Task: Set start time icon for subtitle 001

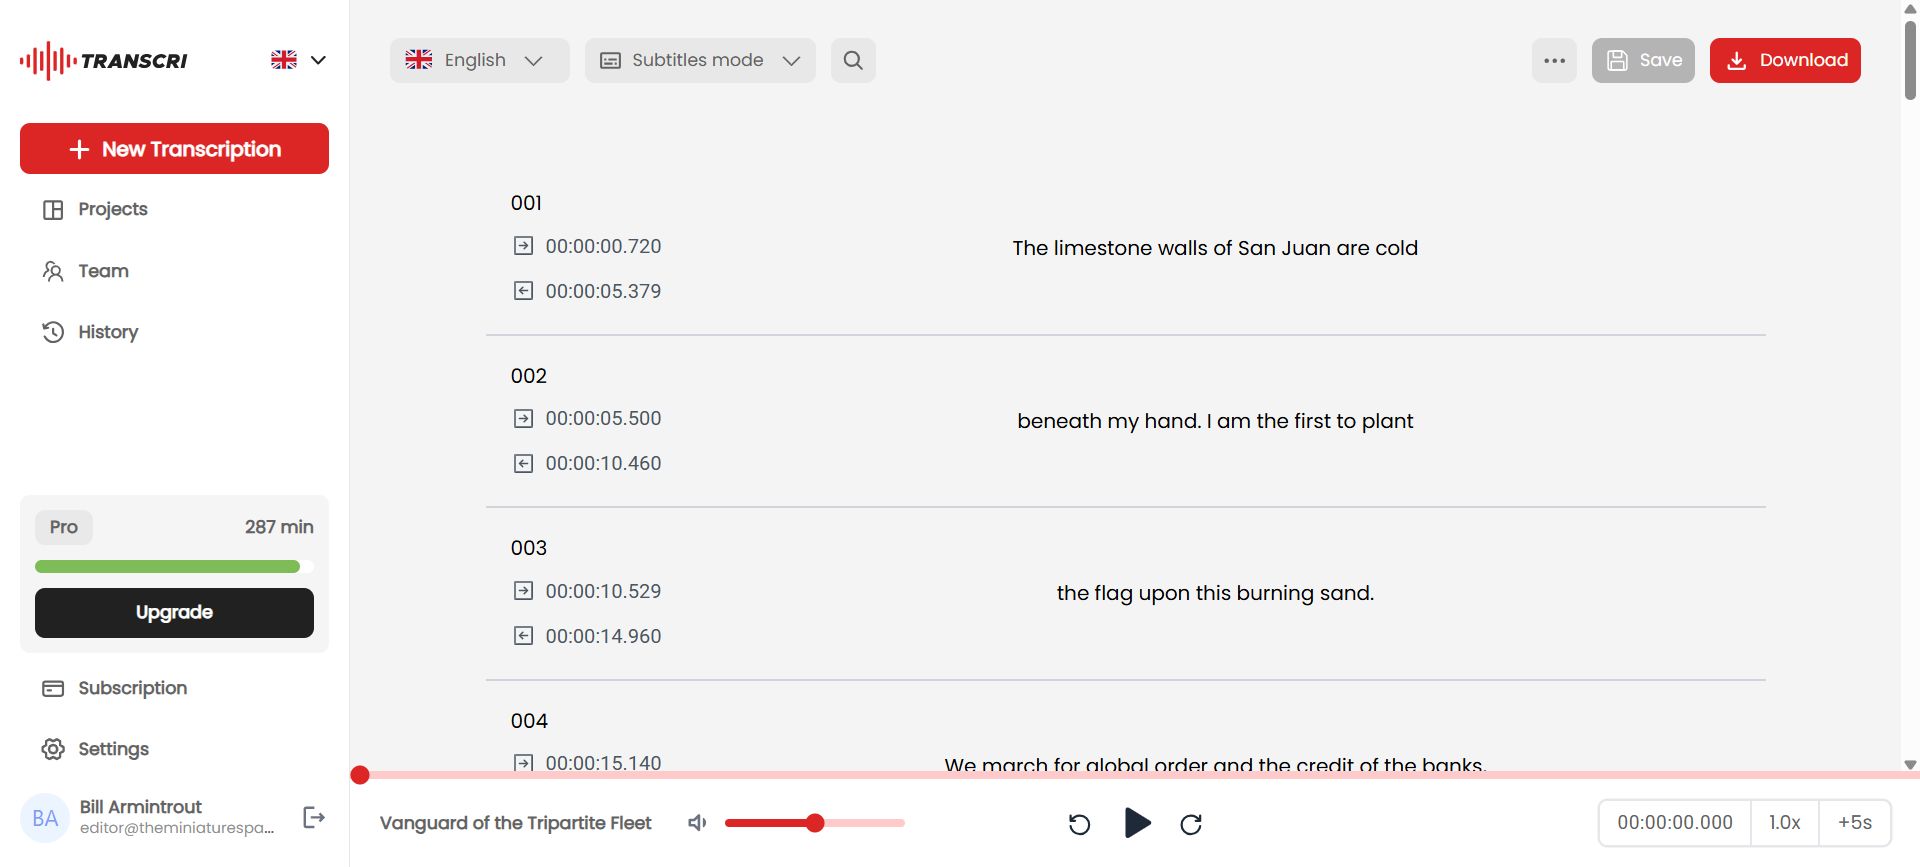Action: point(523,246)
